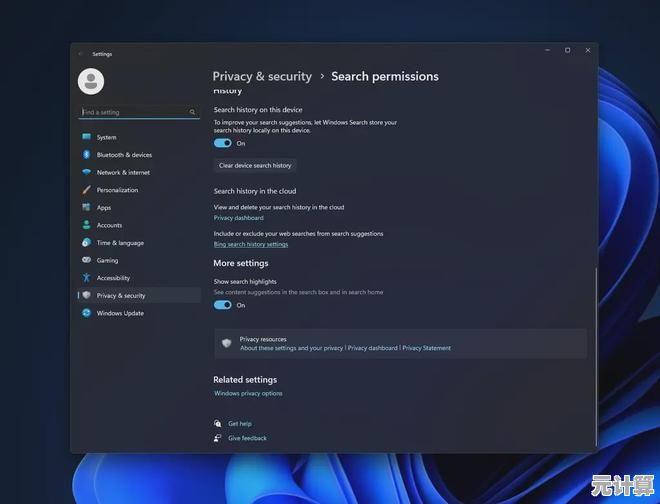Screen dimensions: 660x504
Task: Disable Show search highlights toggle
Action: coord(223,305)
